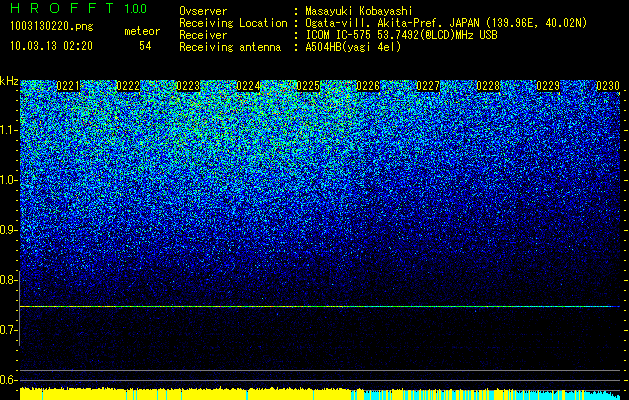Screen dimensions: 629x400
Task: Click the 0.6 frequency axis label
Action: [9, 380]
